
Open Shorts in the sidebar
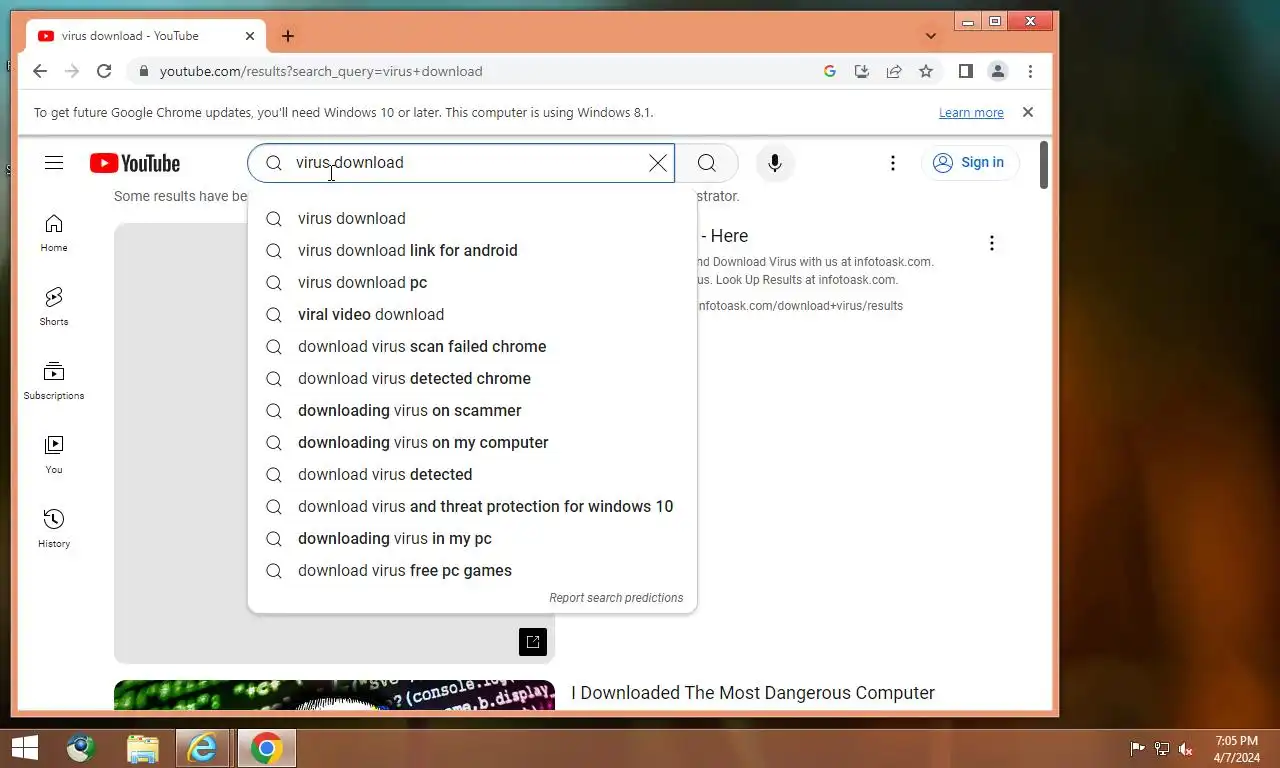pyautogui.click(x=54, y=307)
